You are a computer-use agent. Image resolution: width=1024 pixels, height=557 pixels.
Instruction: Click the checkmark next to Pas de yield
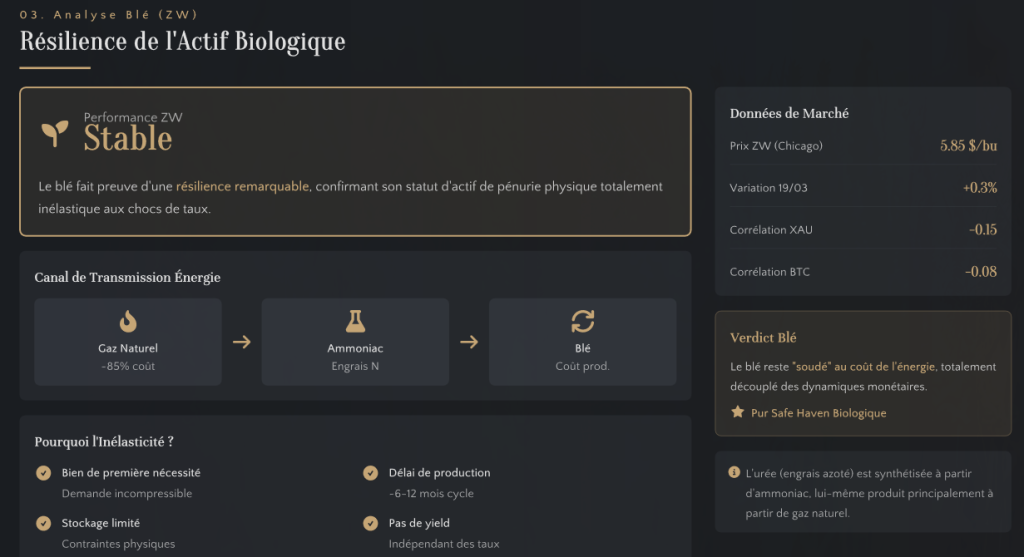tap(370, 523)
